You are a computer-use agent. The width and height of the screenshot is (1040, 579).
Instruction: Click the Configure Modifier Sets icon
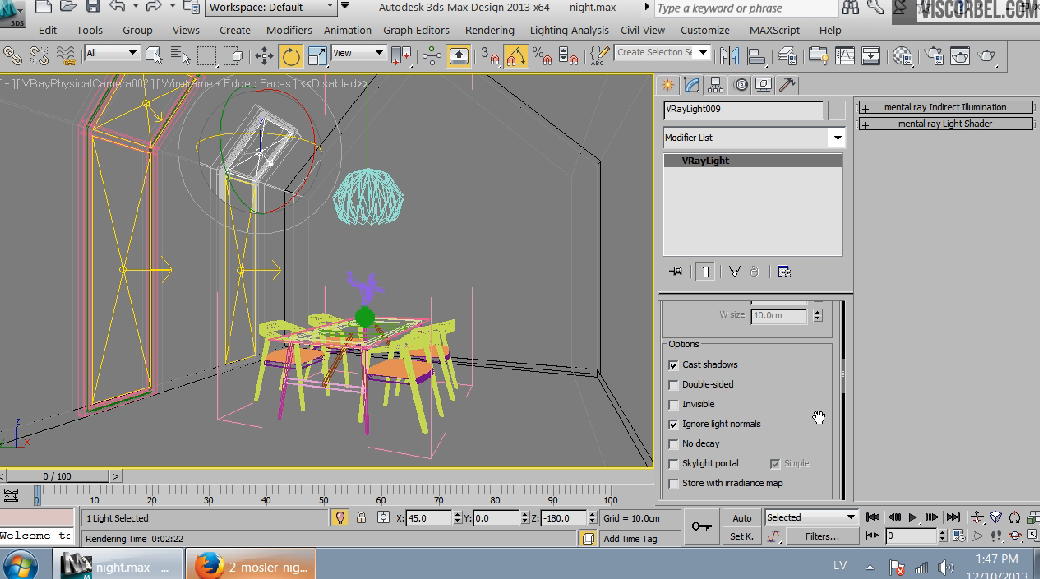pos(784,272)
